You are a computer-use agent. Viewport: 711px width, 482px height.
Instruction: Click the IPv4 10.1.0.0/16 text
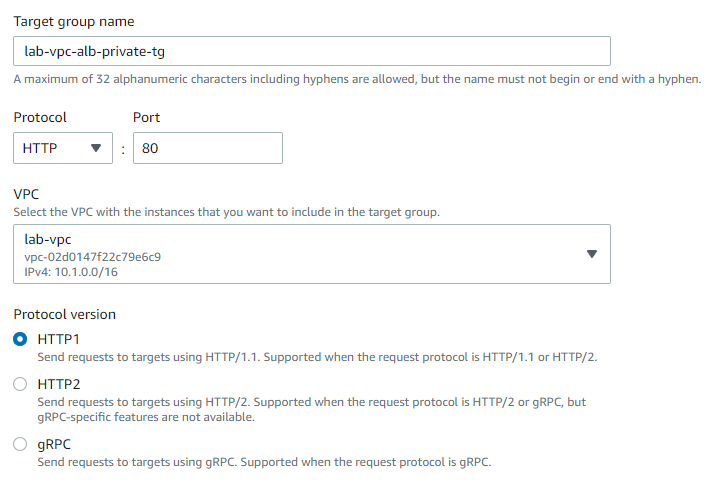74,270
